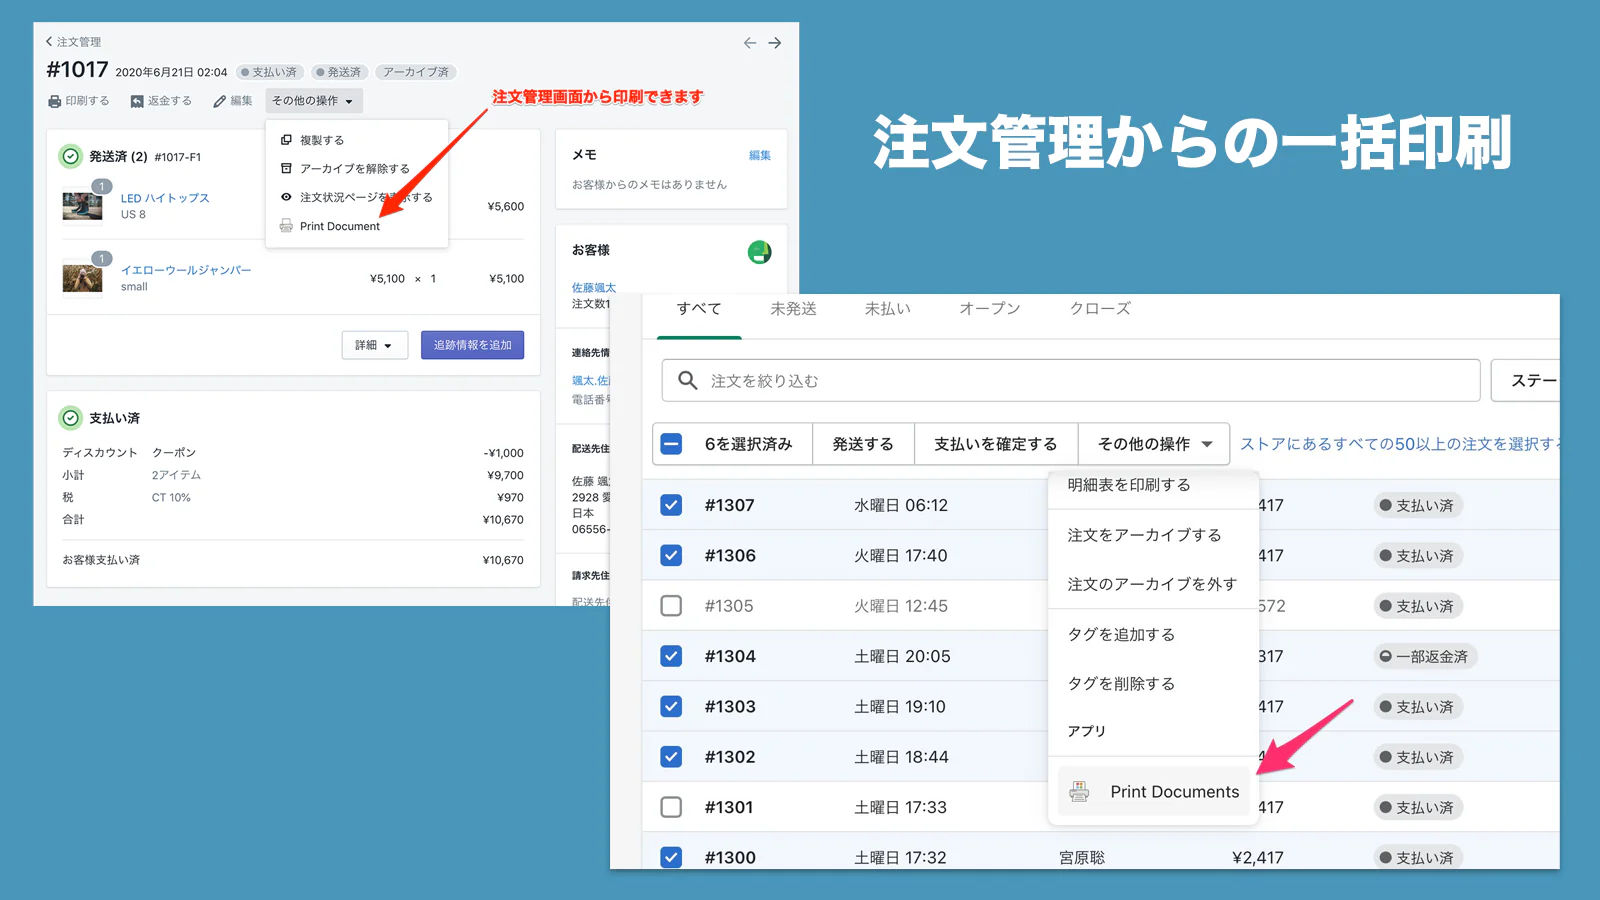Focus the 注文を絞り込む search field

1071,380
